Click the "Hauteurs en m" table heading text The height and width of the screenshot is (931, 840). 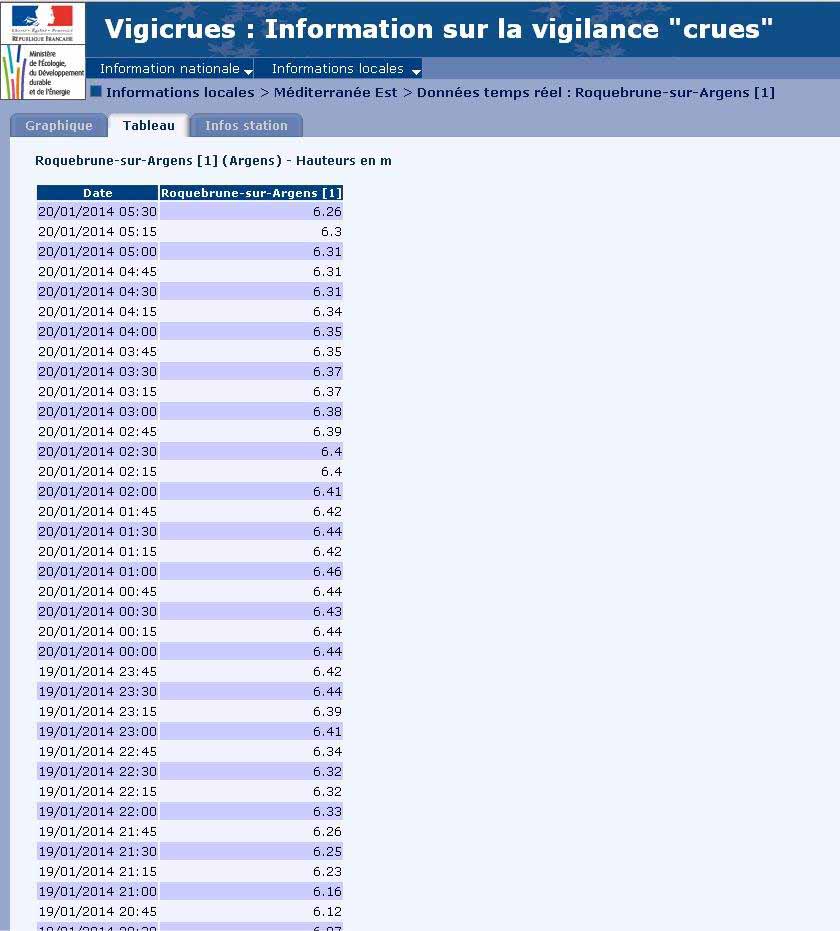(344, 160)
